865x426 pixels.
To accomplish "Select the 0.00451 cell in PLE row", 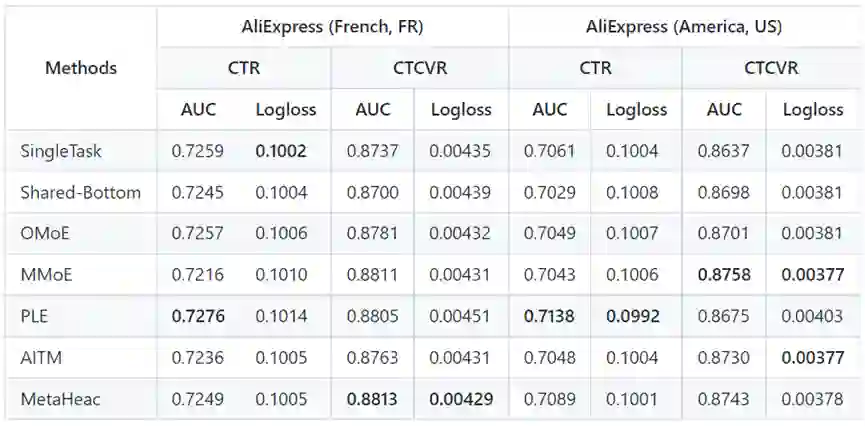I will 460,316.
